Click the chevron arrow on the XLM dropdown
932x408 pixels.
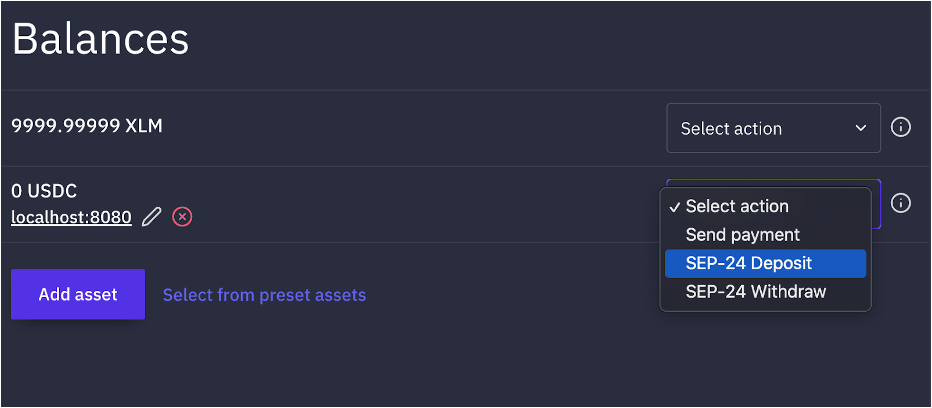tap(861, 128)
